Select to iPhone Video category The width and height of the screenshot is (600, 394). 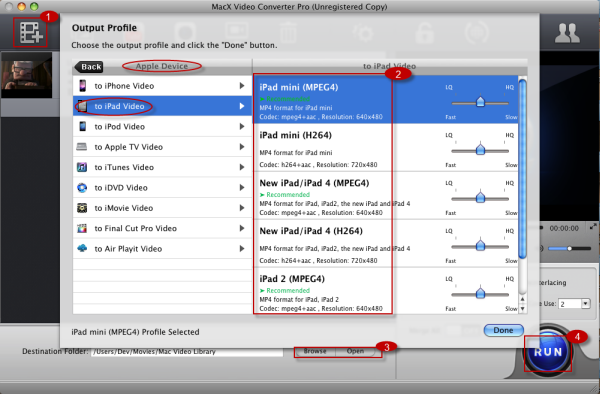[x=162, y=86]
